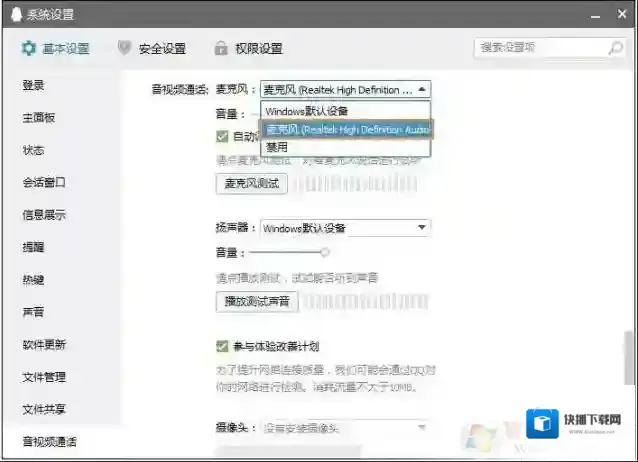Open the title bar dropdown menu arrow
Viewport: 638px width, 462px height.
(x=568, y=15)
